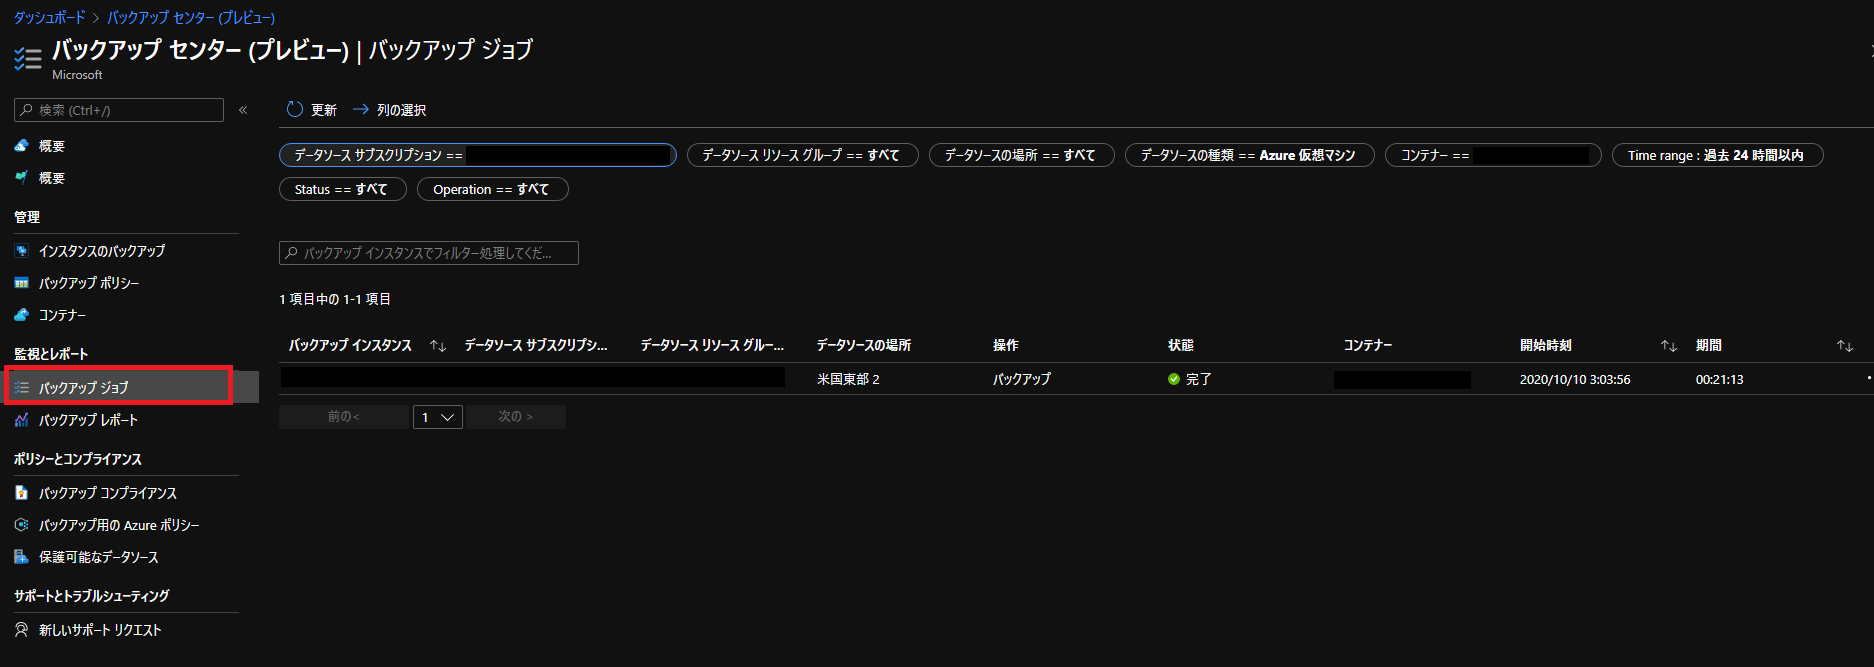
Task: Open 概要 with the blue cloud icon
Action: (x=52, y=146)
